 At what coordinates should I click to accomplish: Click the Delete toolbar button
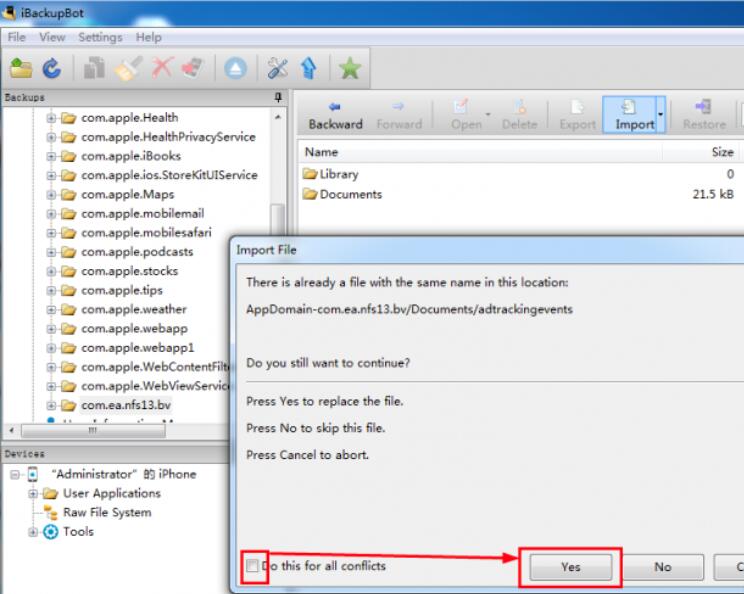tap(520, 115)
